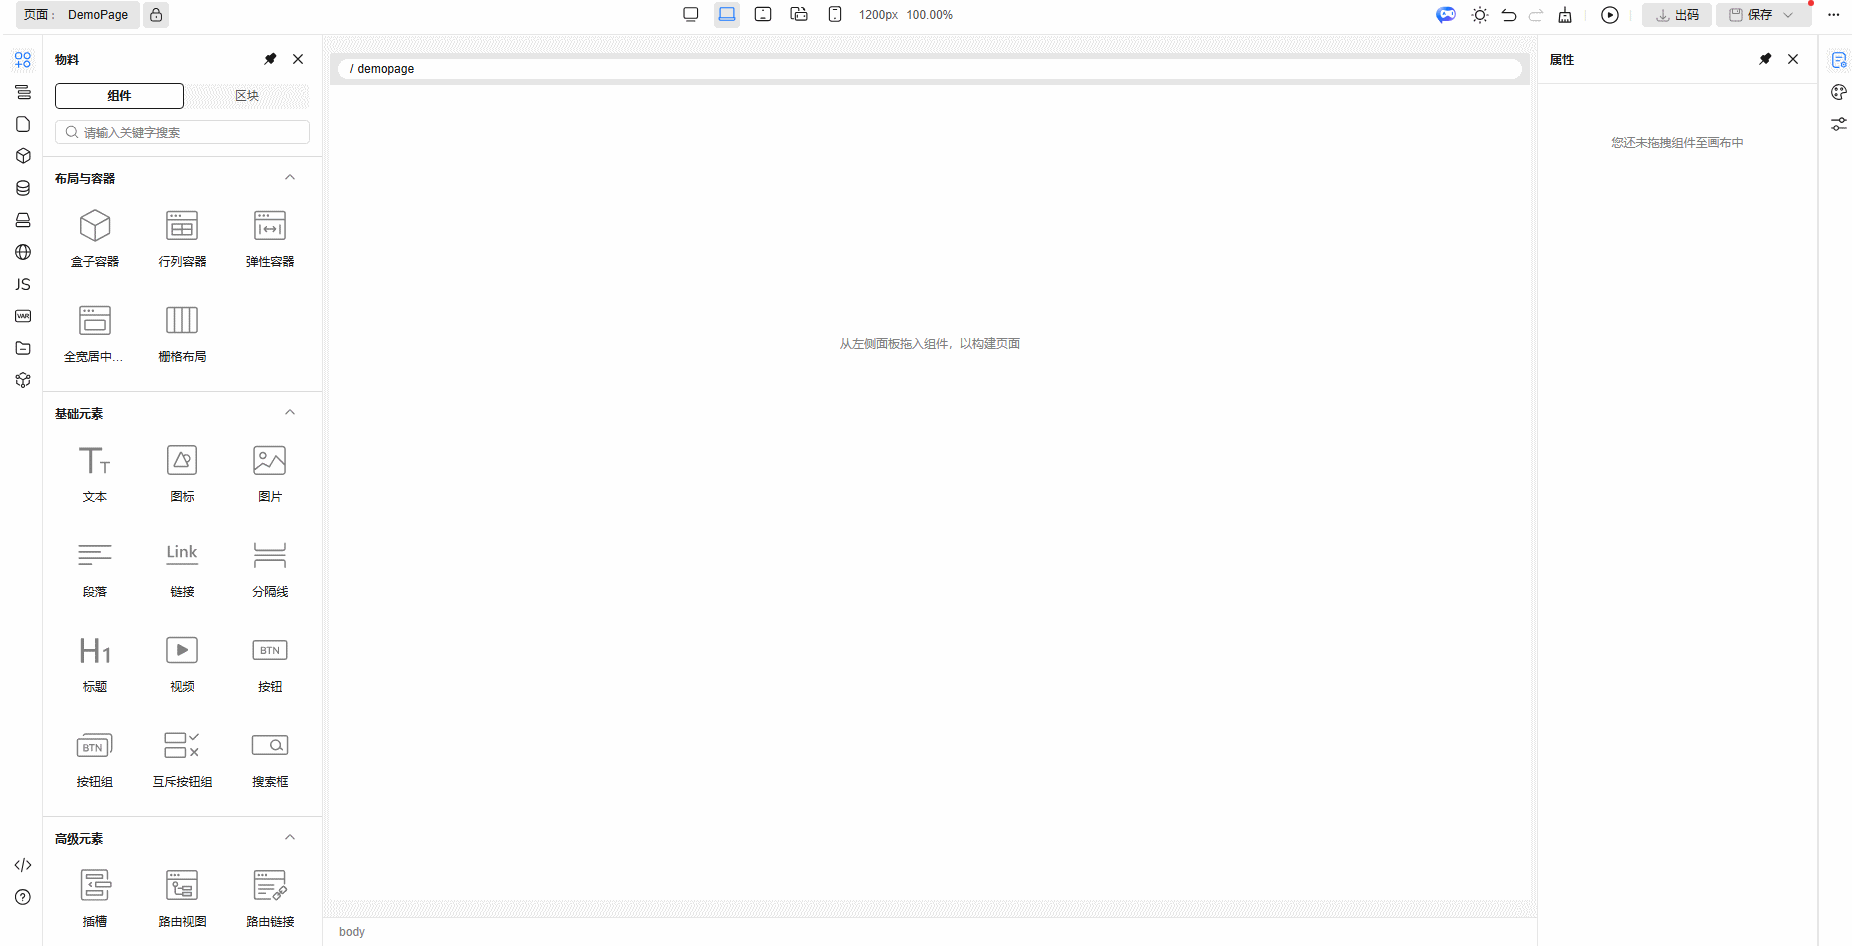Click the undo arrow in toolbar
The width and height of the screenshot is (1852, 946).
pyautogui.click(x=1509, y=15)
